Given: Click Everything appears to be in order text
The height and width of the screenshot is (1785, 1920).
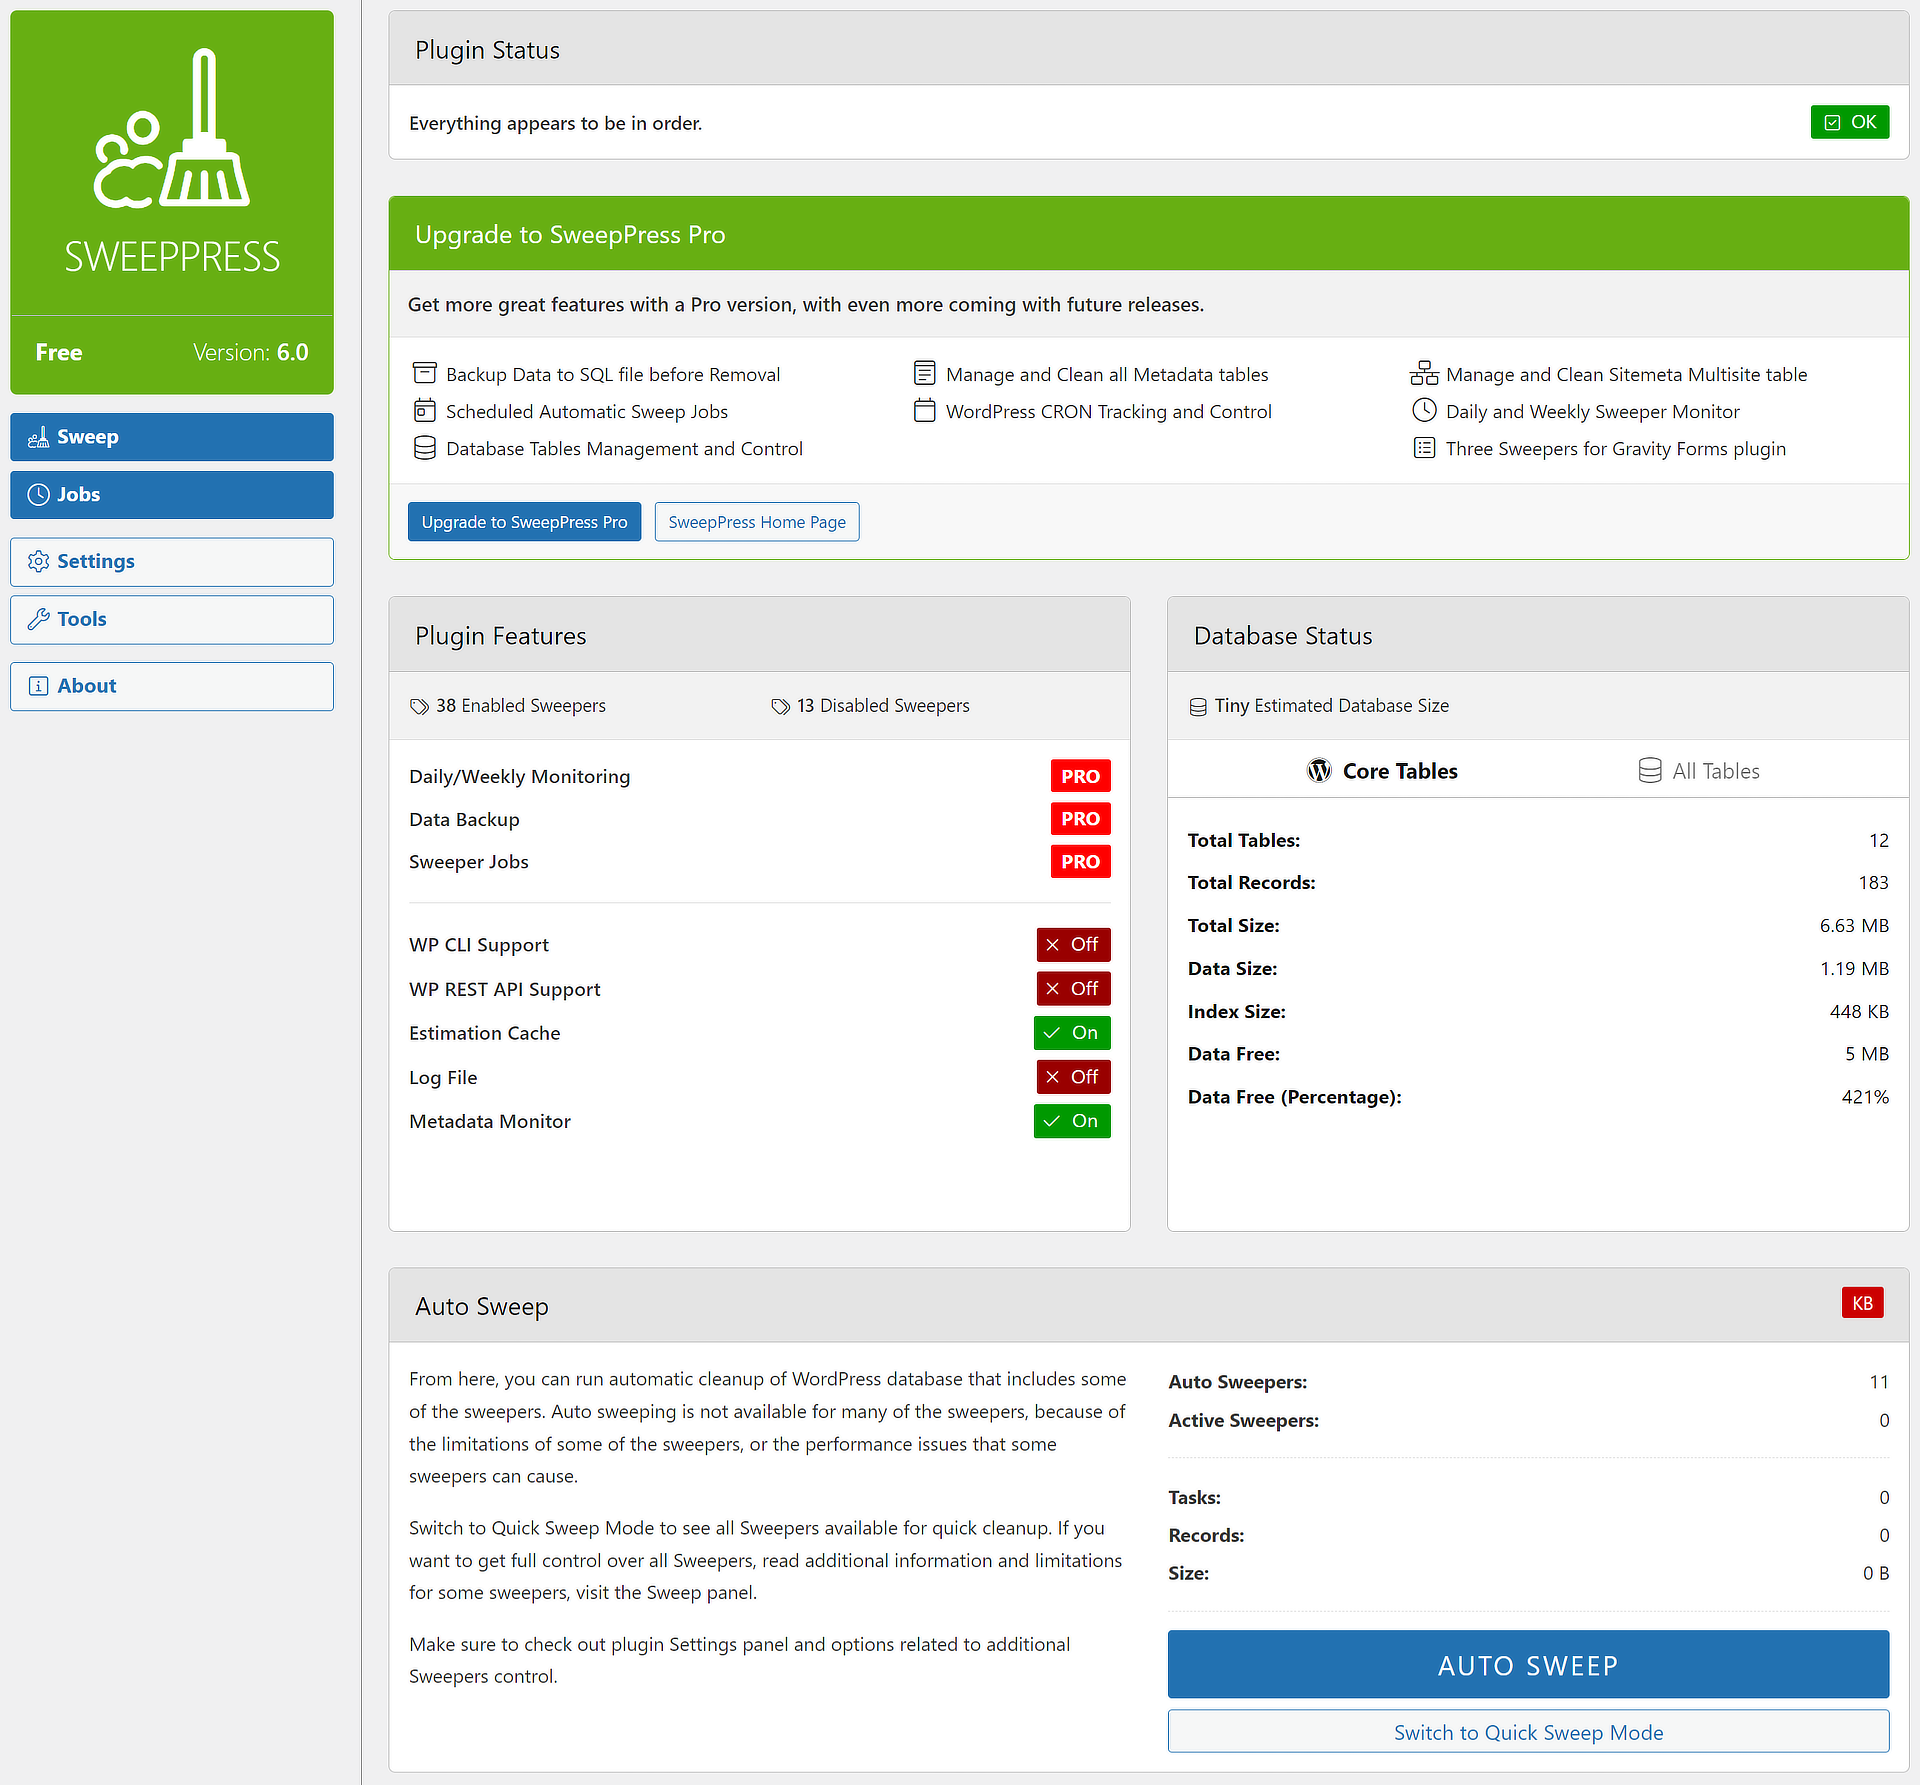Looking at the screenshot, I should tap(555, 123).
